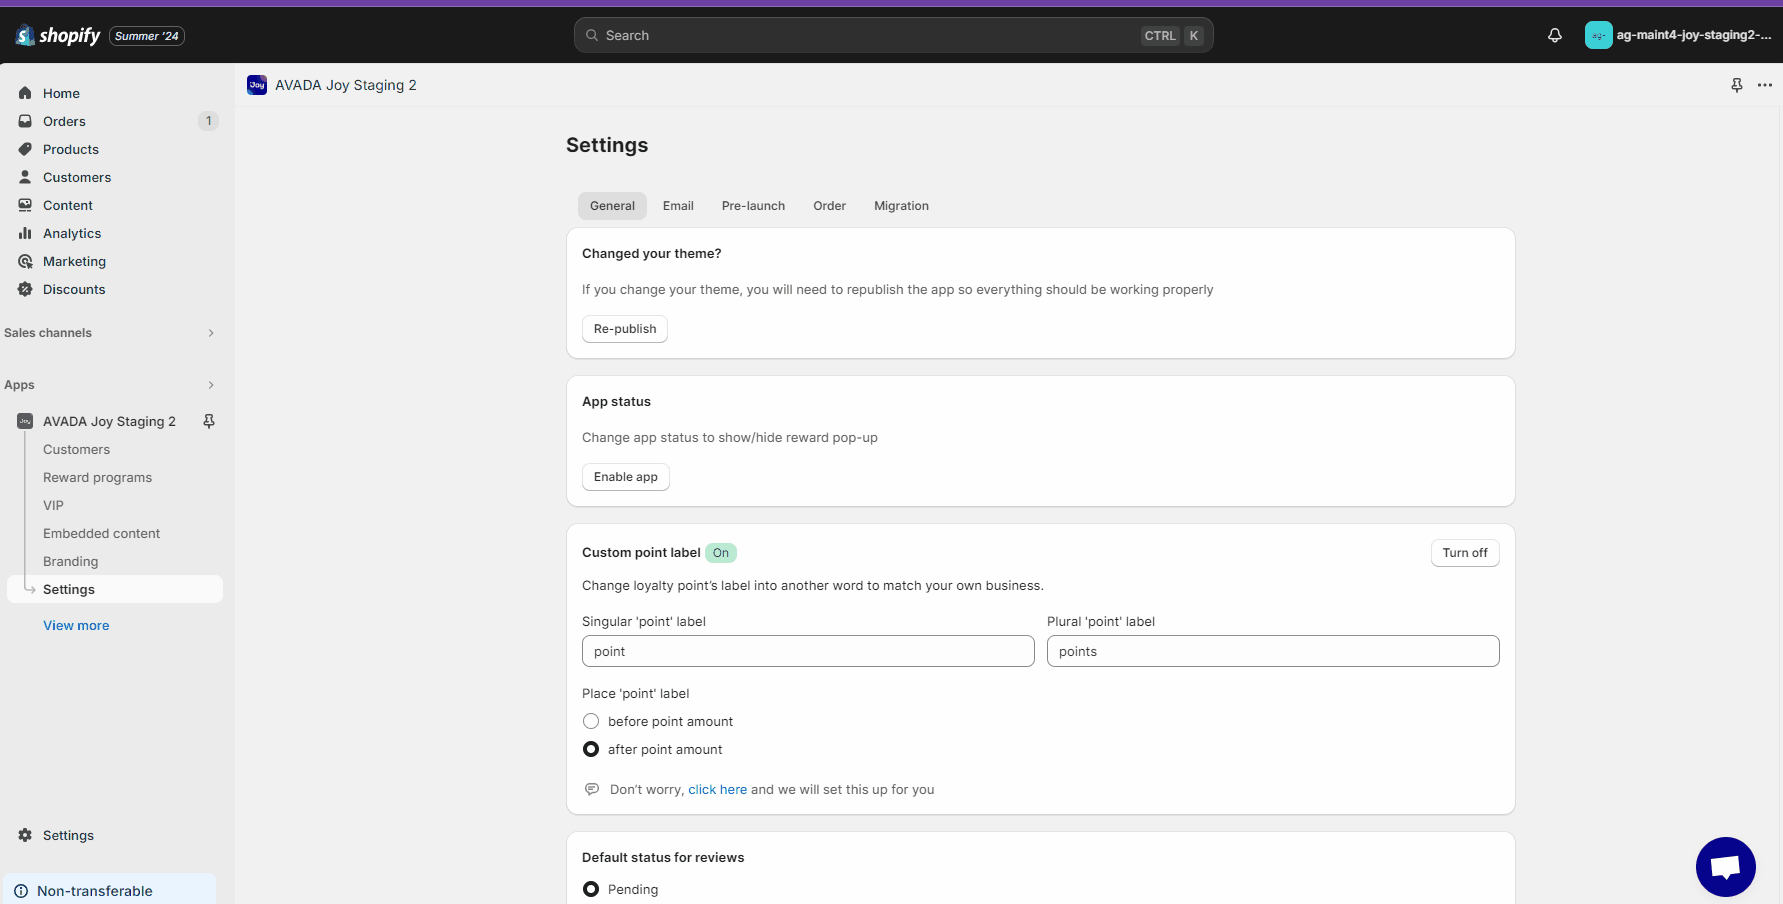Open the live chat bubble widget
This screenshot has width=1783, height=904.
[1725, 866]
